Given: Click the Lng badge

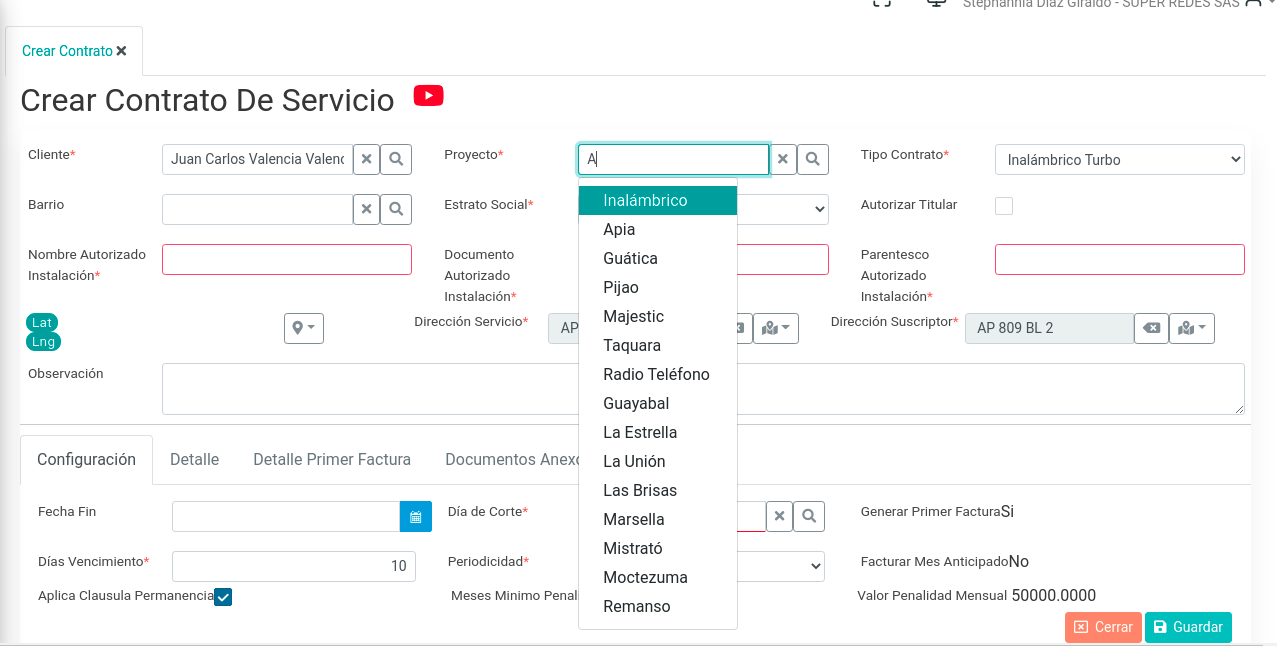Looking at the screenshot, I should (43, 342).
